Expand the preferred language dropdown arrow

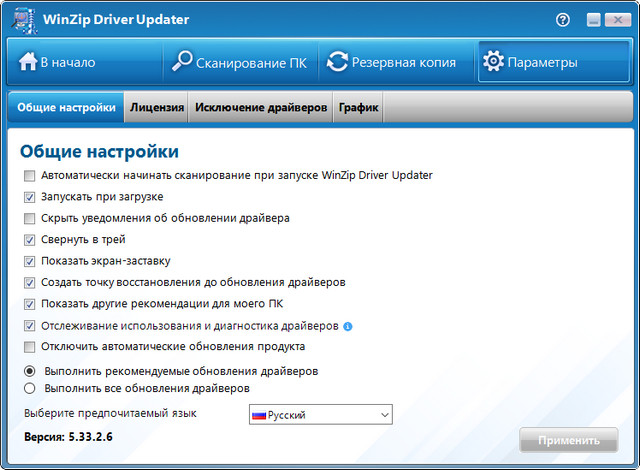[x=381, y=415]
